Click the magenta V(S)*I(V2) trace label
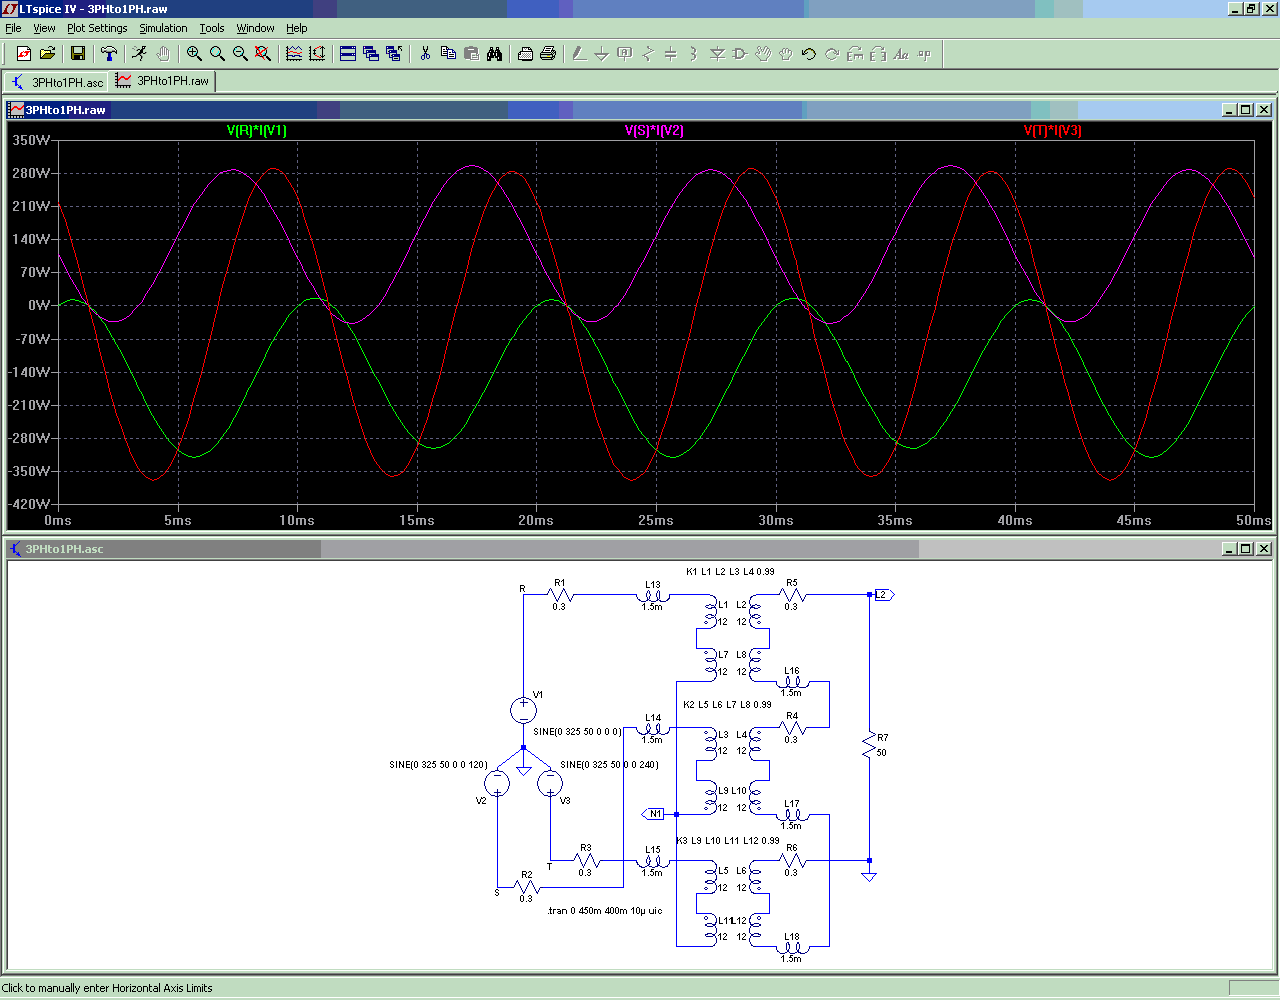The height and width of the screenshot is (1000, 1280). pyautogui.click(x=654, y=131)
